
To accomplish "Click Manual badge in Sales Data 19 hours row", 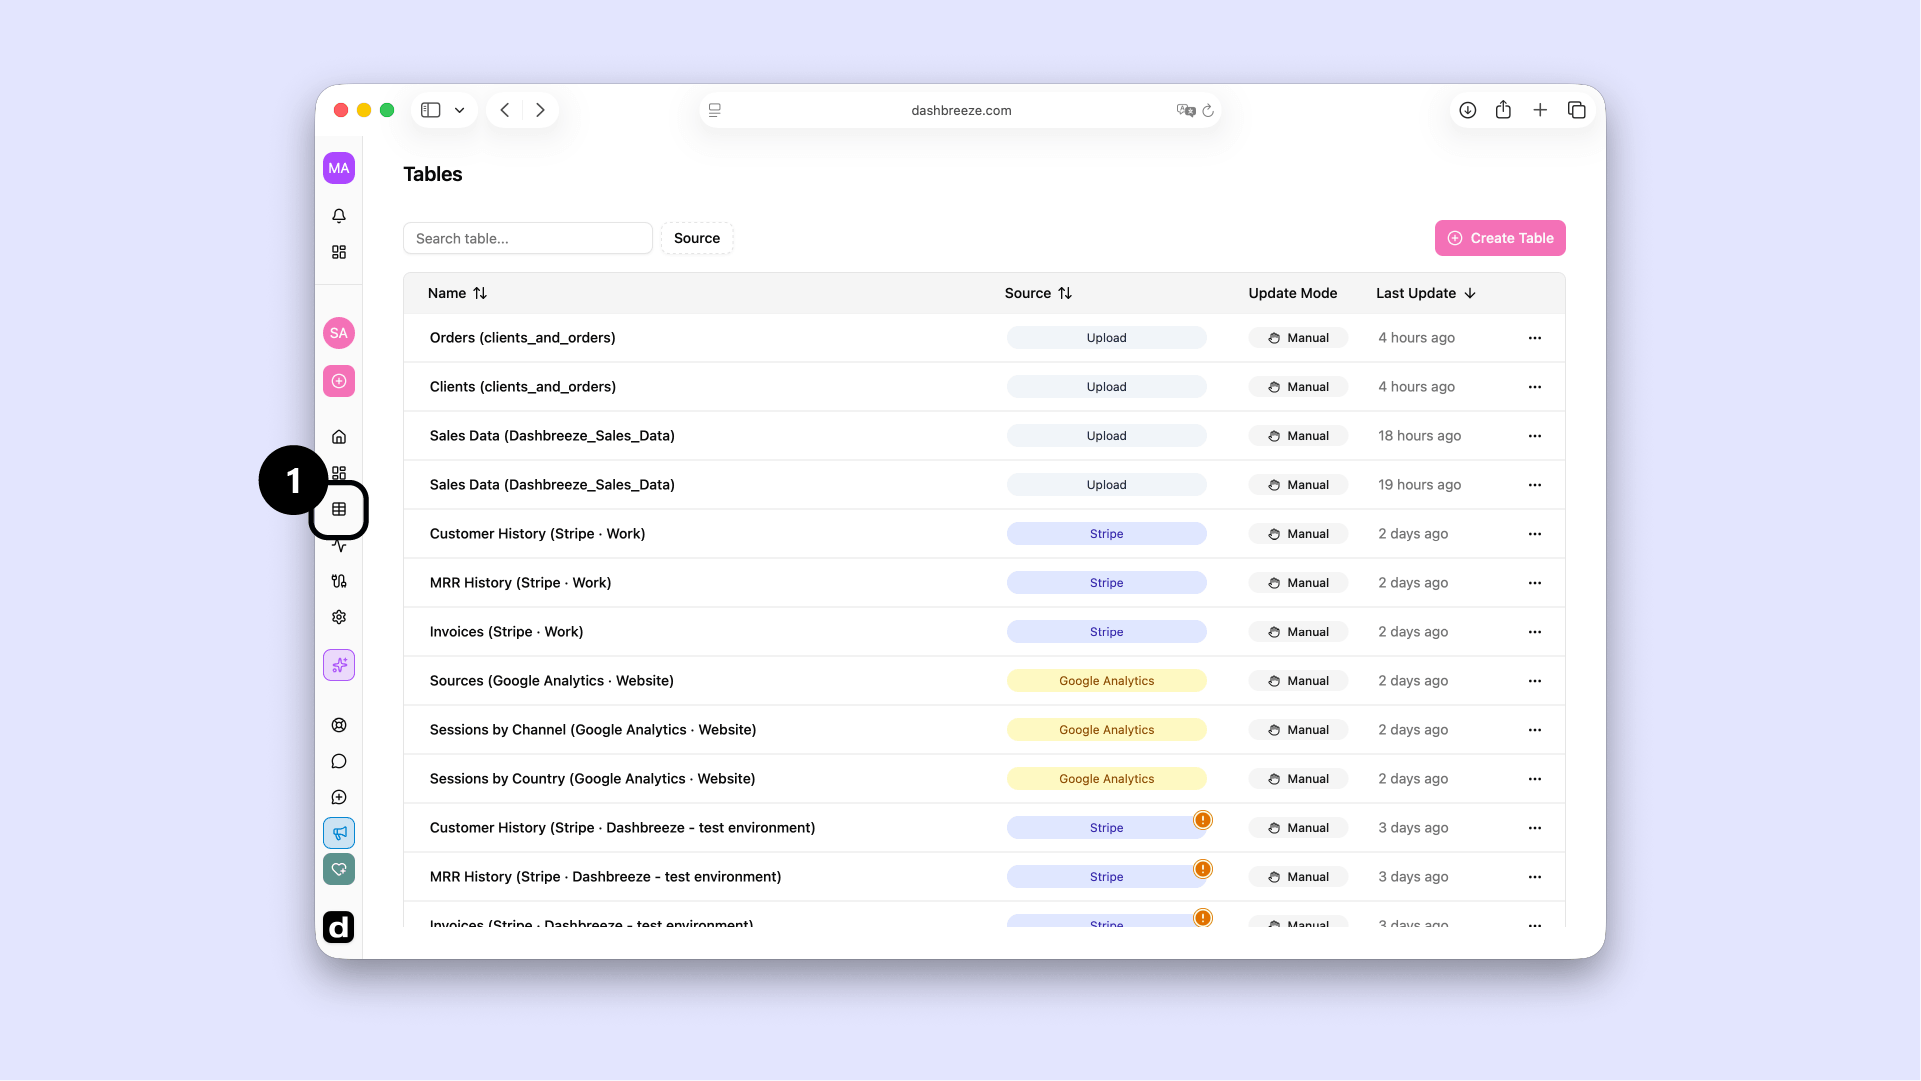I will [1298, 485].
